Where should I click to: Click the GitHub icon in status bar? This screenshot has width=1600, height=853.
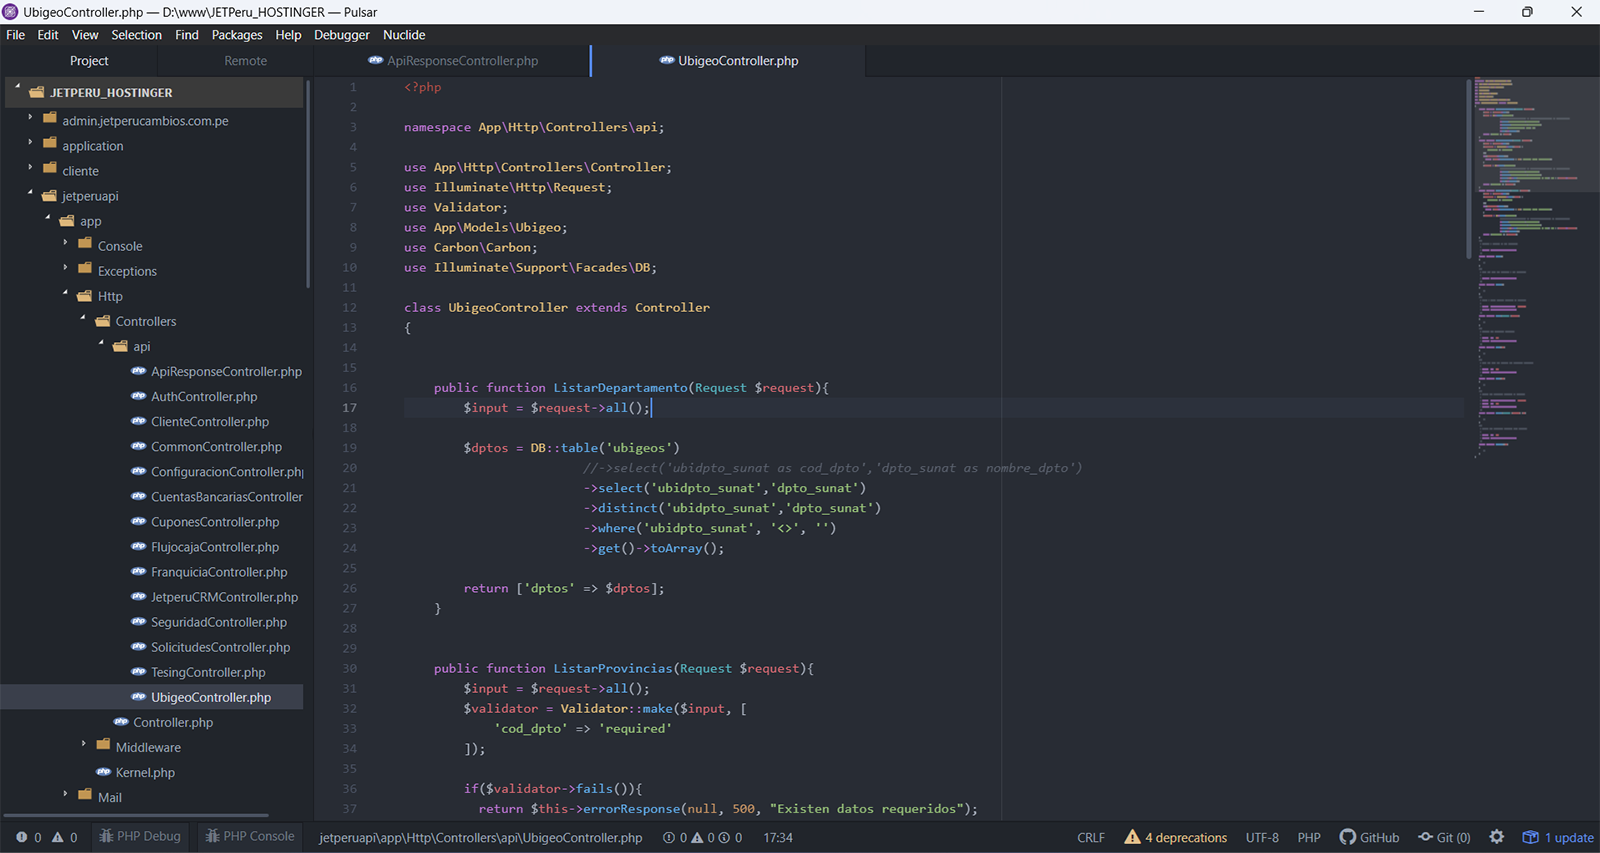1347,837
